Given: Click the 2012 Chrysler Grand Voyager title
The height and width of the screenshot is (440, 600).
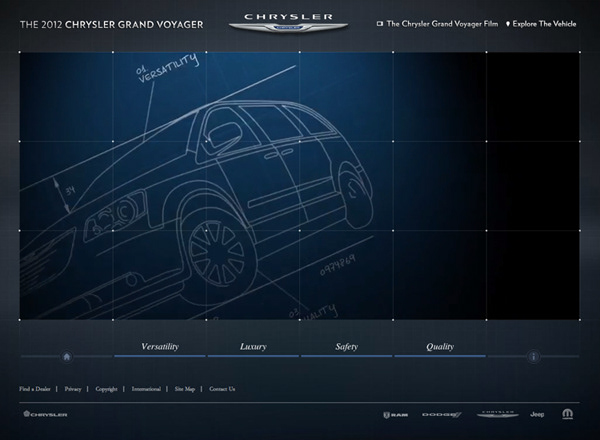Looking at the screenshot, I should (112, 25).
